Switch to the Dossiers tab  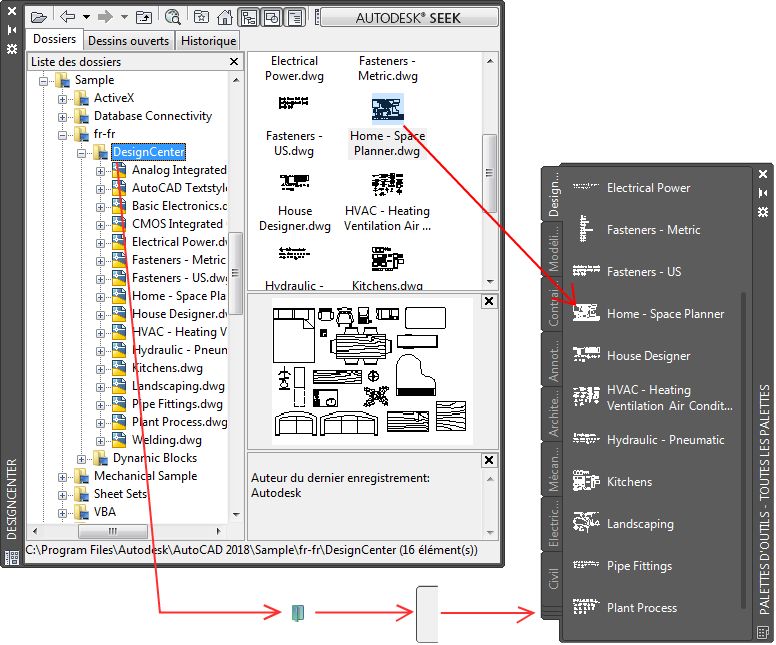(x=54, y=39)
